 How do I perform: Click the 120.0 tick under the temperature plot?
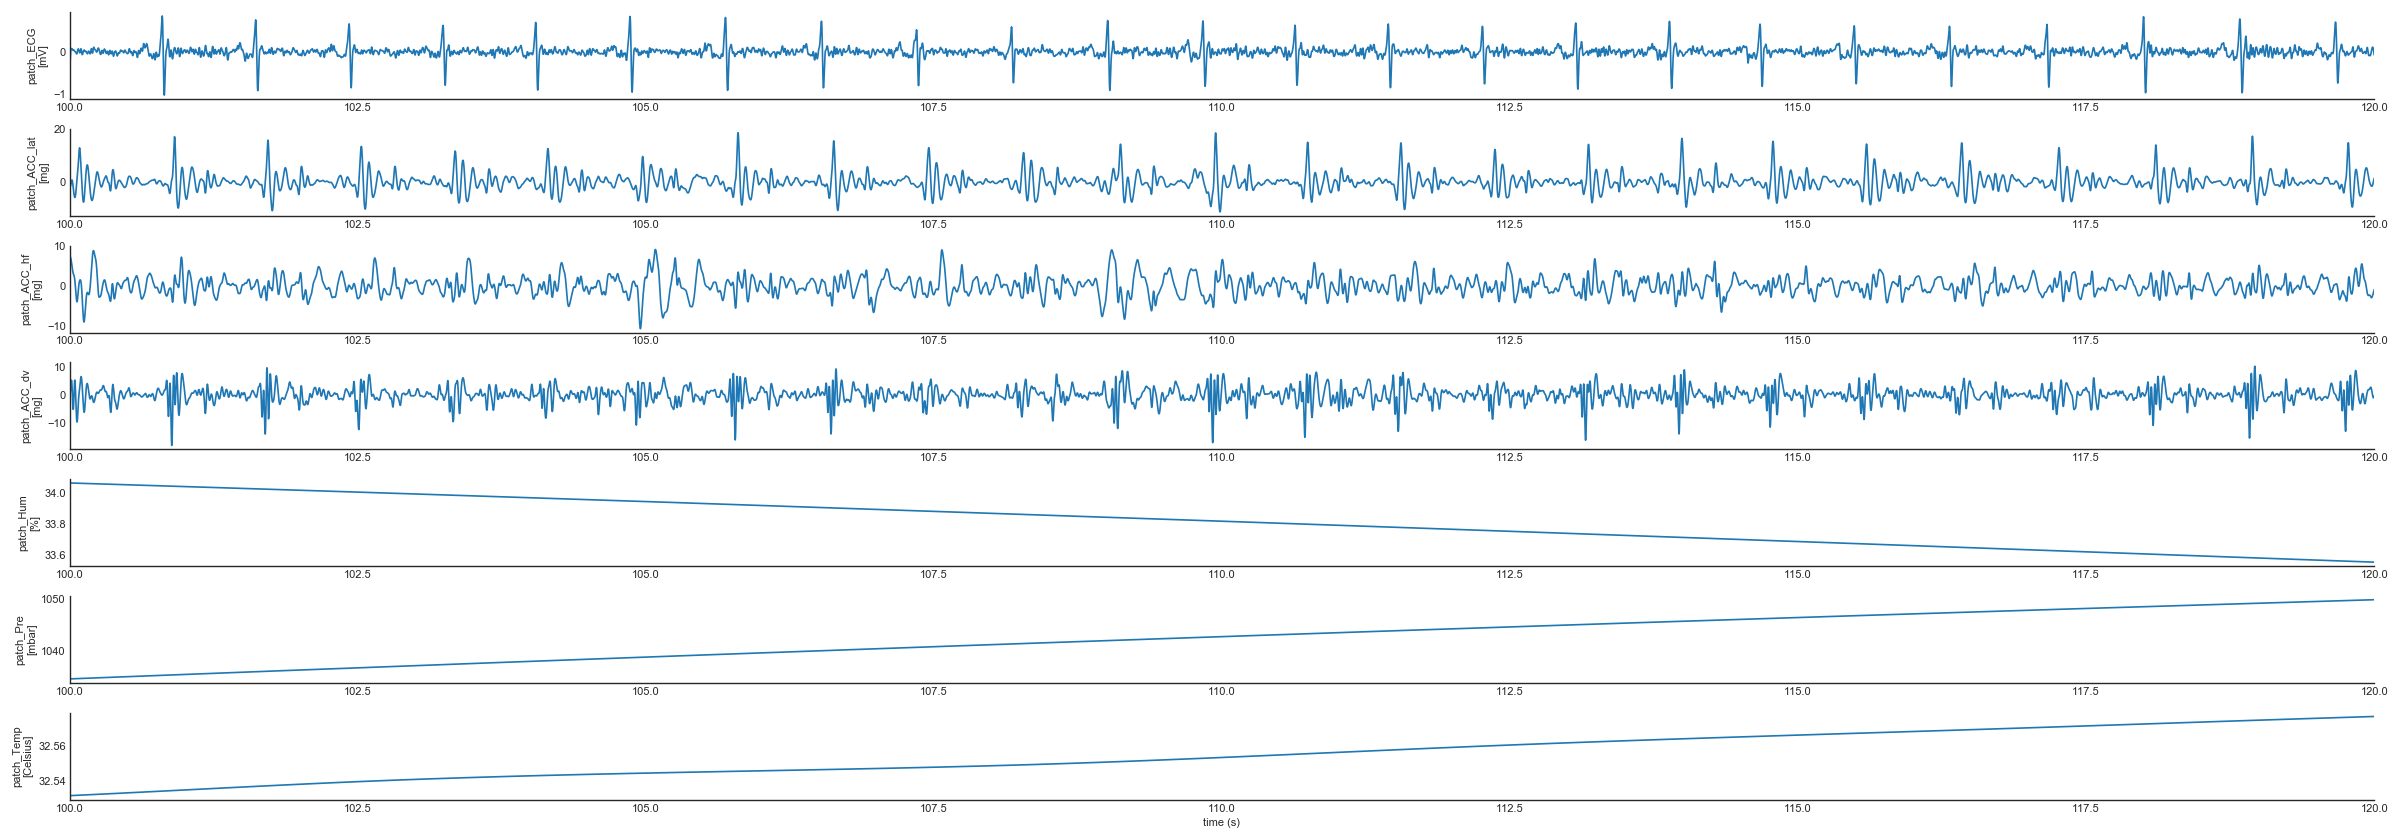(2373, 808)
